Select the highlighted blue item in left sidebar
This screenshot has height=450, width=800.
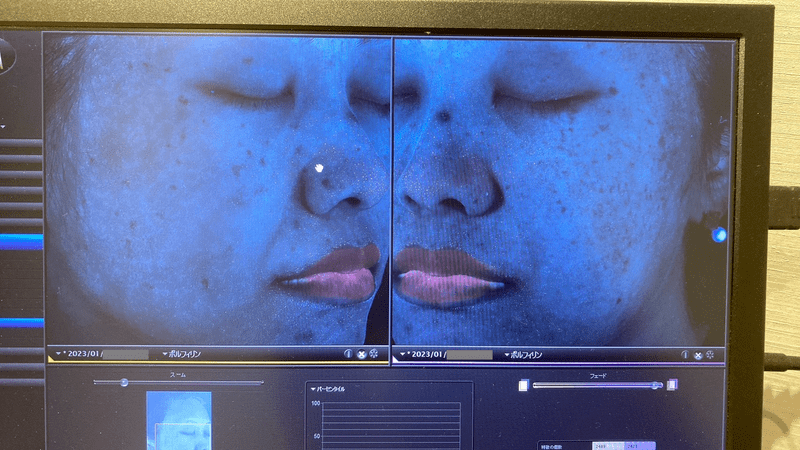pyautogui.click(x=22, y=240)
